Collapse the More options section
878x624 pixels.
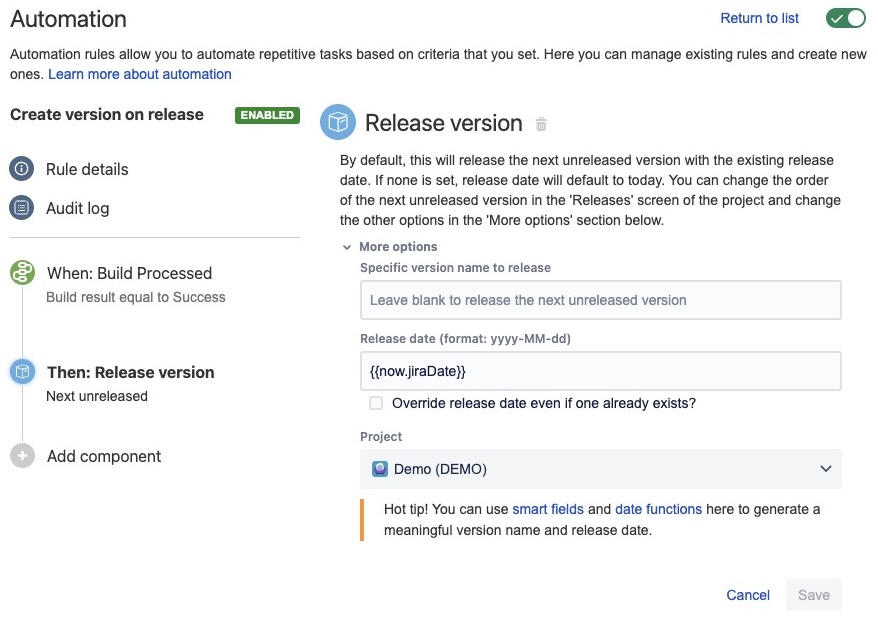click(347, 247)
